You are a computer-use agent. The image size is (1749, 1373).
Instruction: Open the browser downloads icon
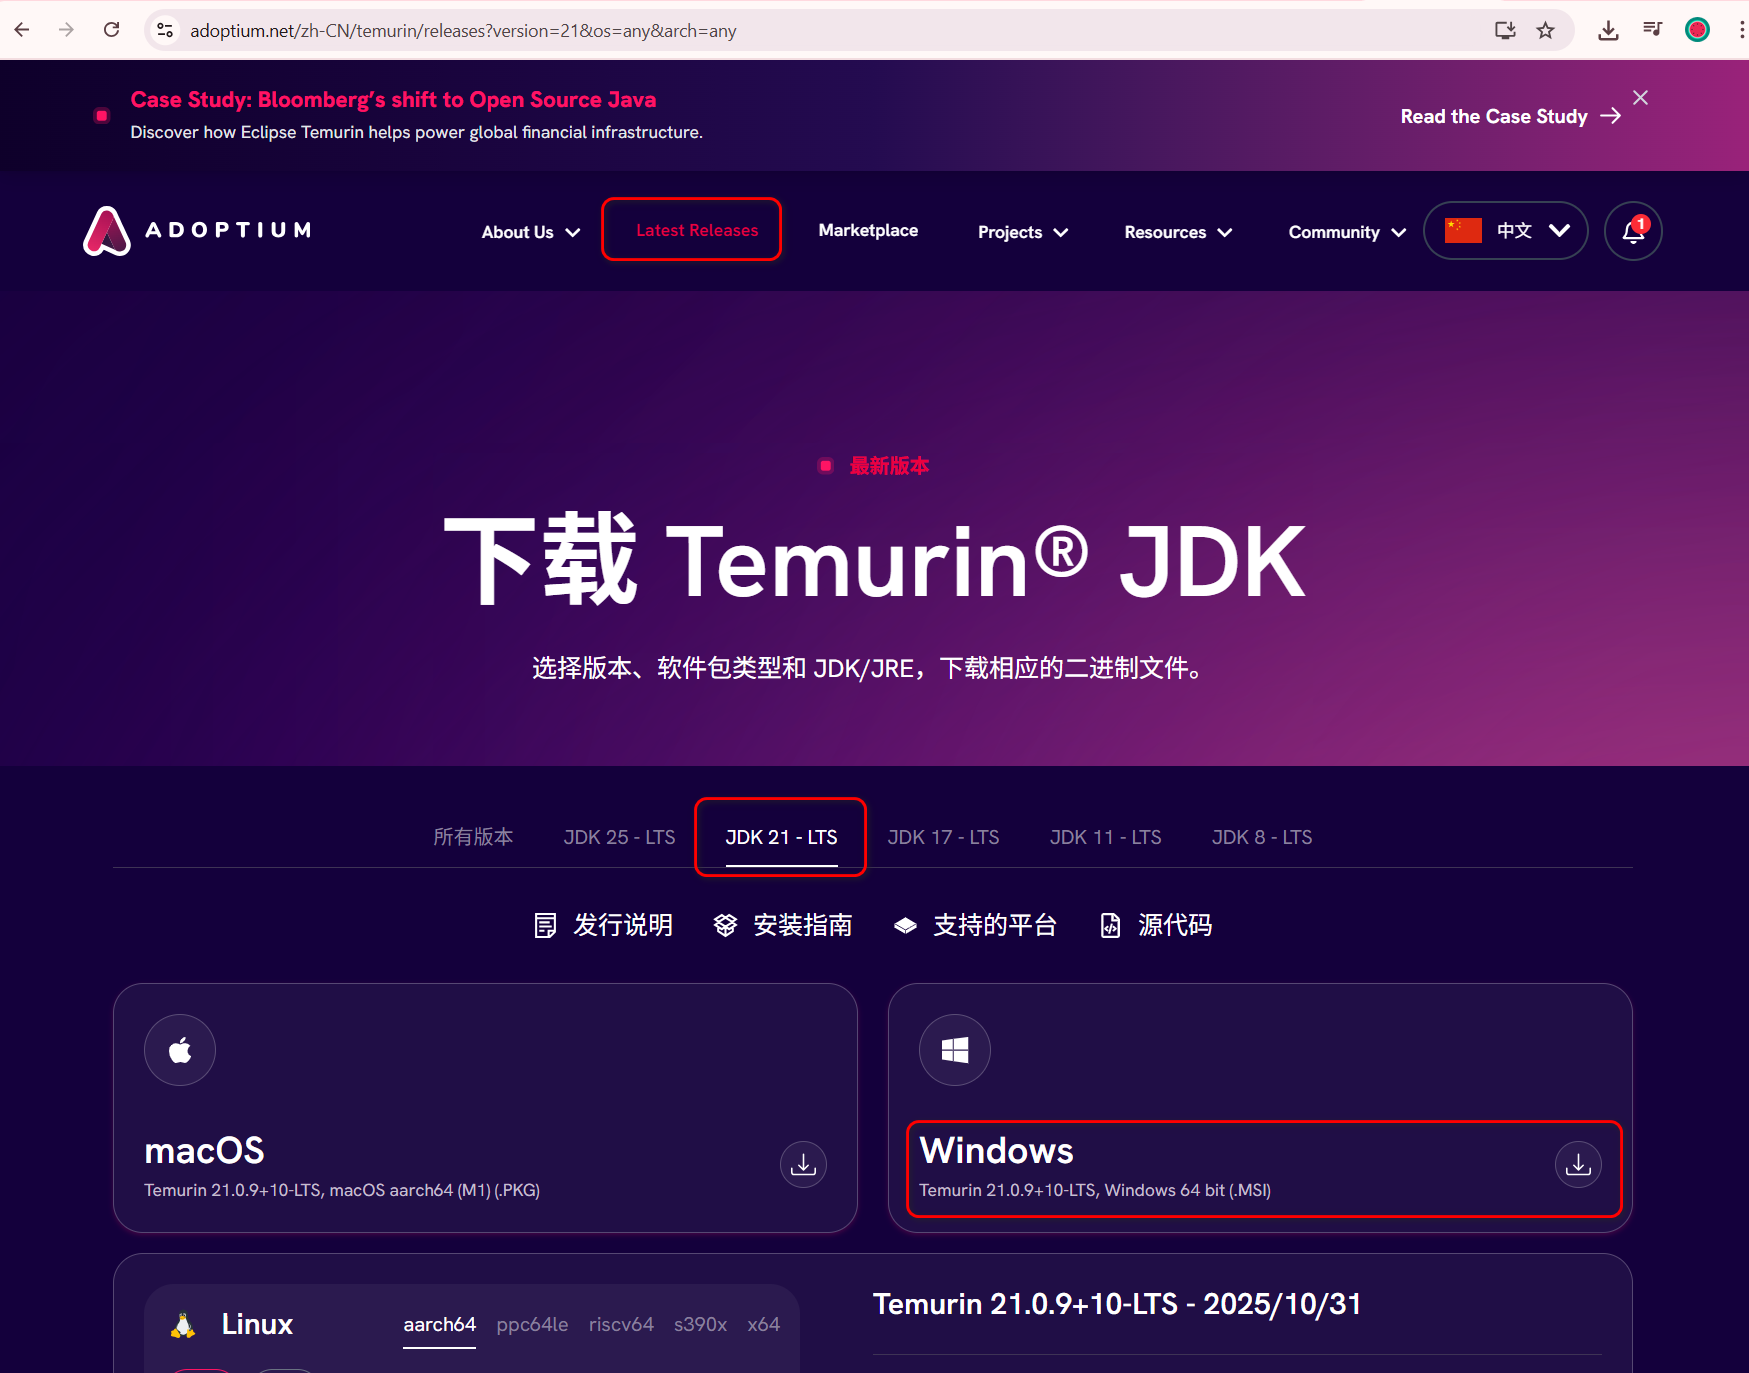[1608, 30]
